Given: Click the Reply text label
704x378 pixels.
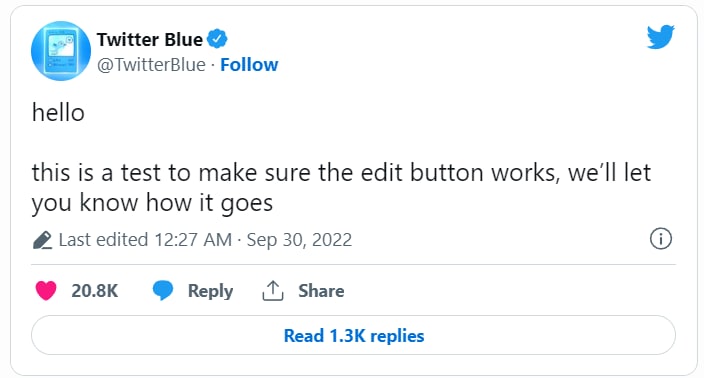Looking at the screenshot, I should click(x=210, y=291).
